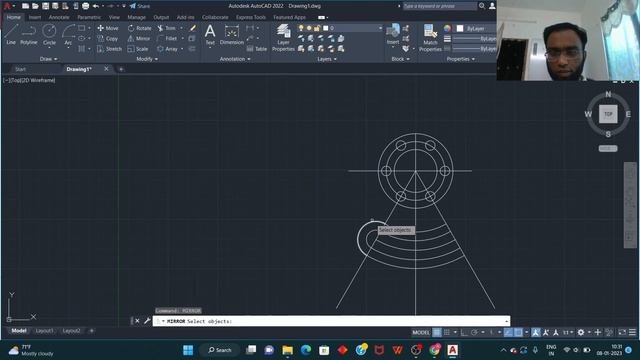Click the Array command
The width and height of the screenshot is (640, 360).
tap(167, 49)
